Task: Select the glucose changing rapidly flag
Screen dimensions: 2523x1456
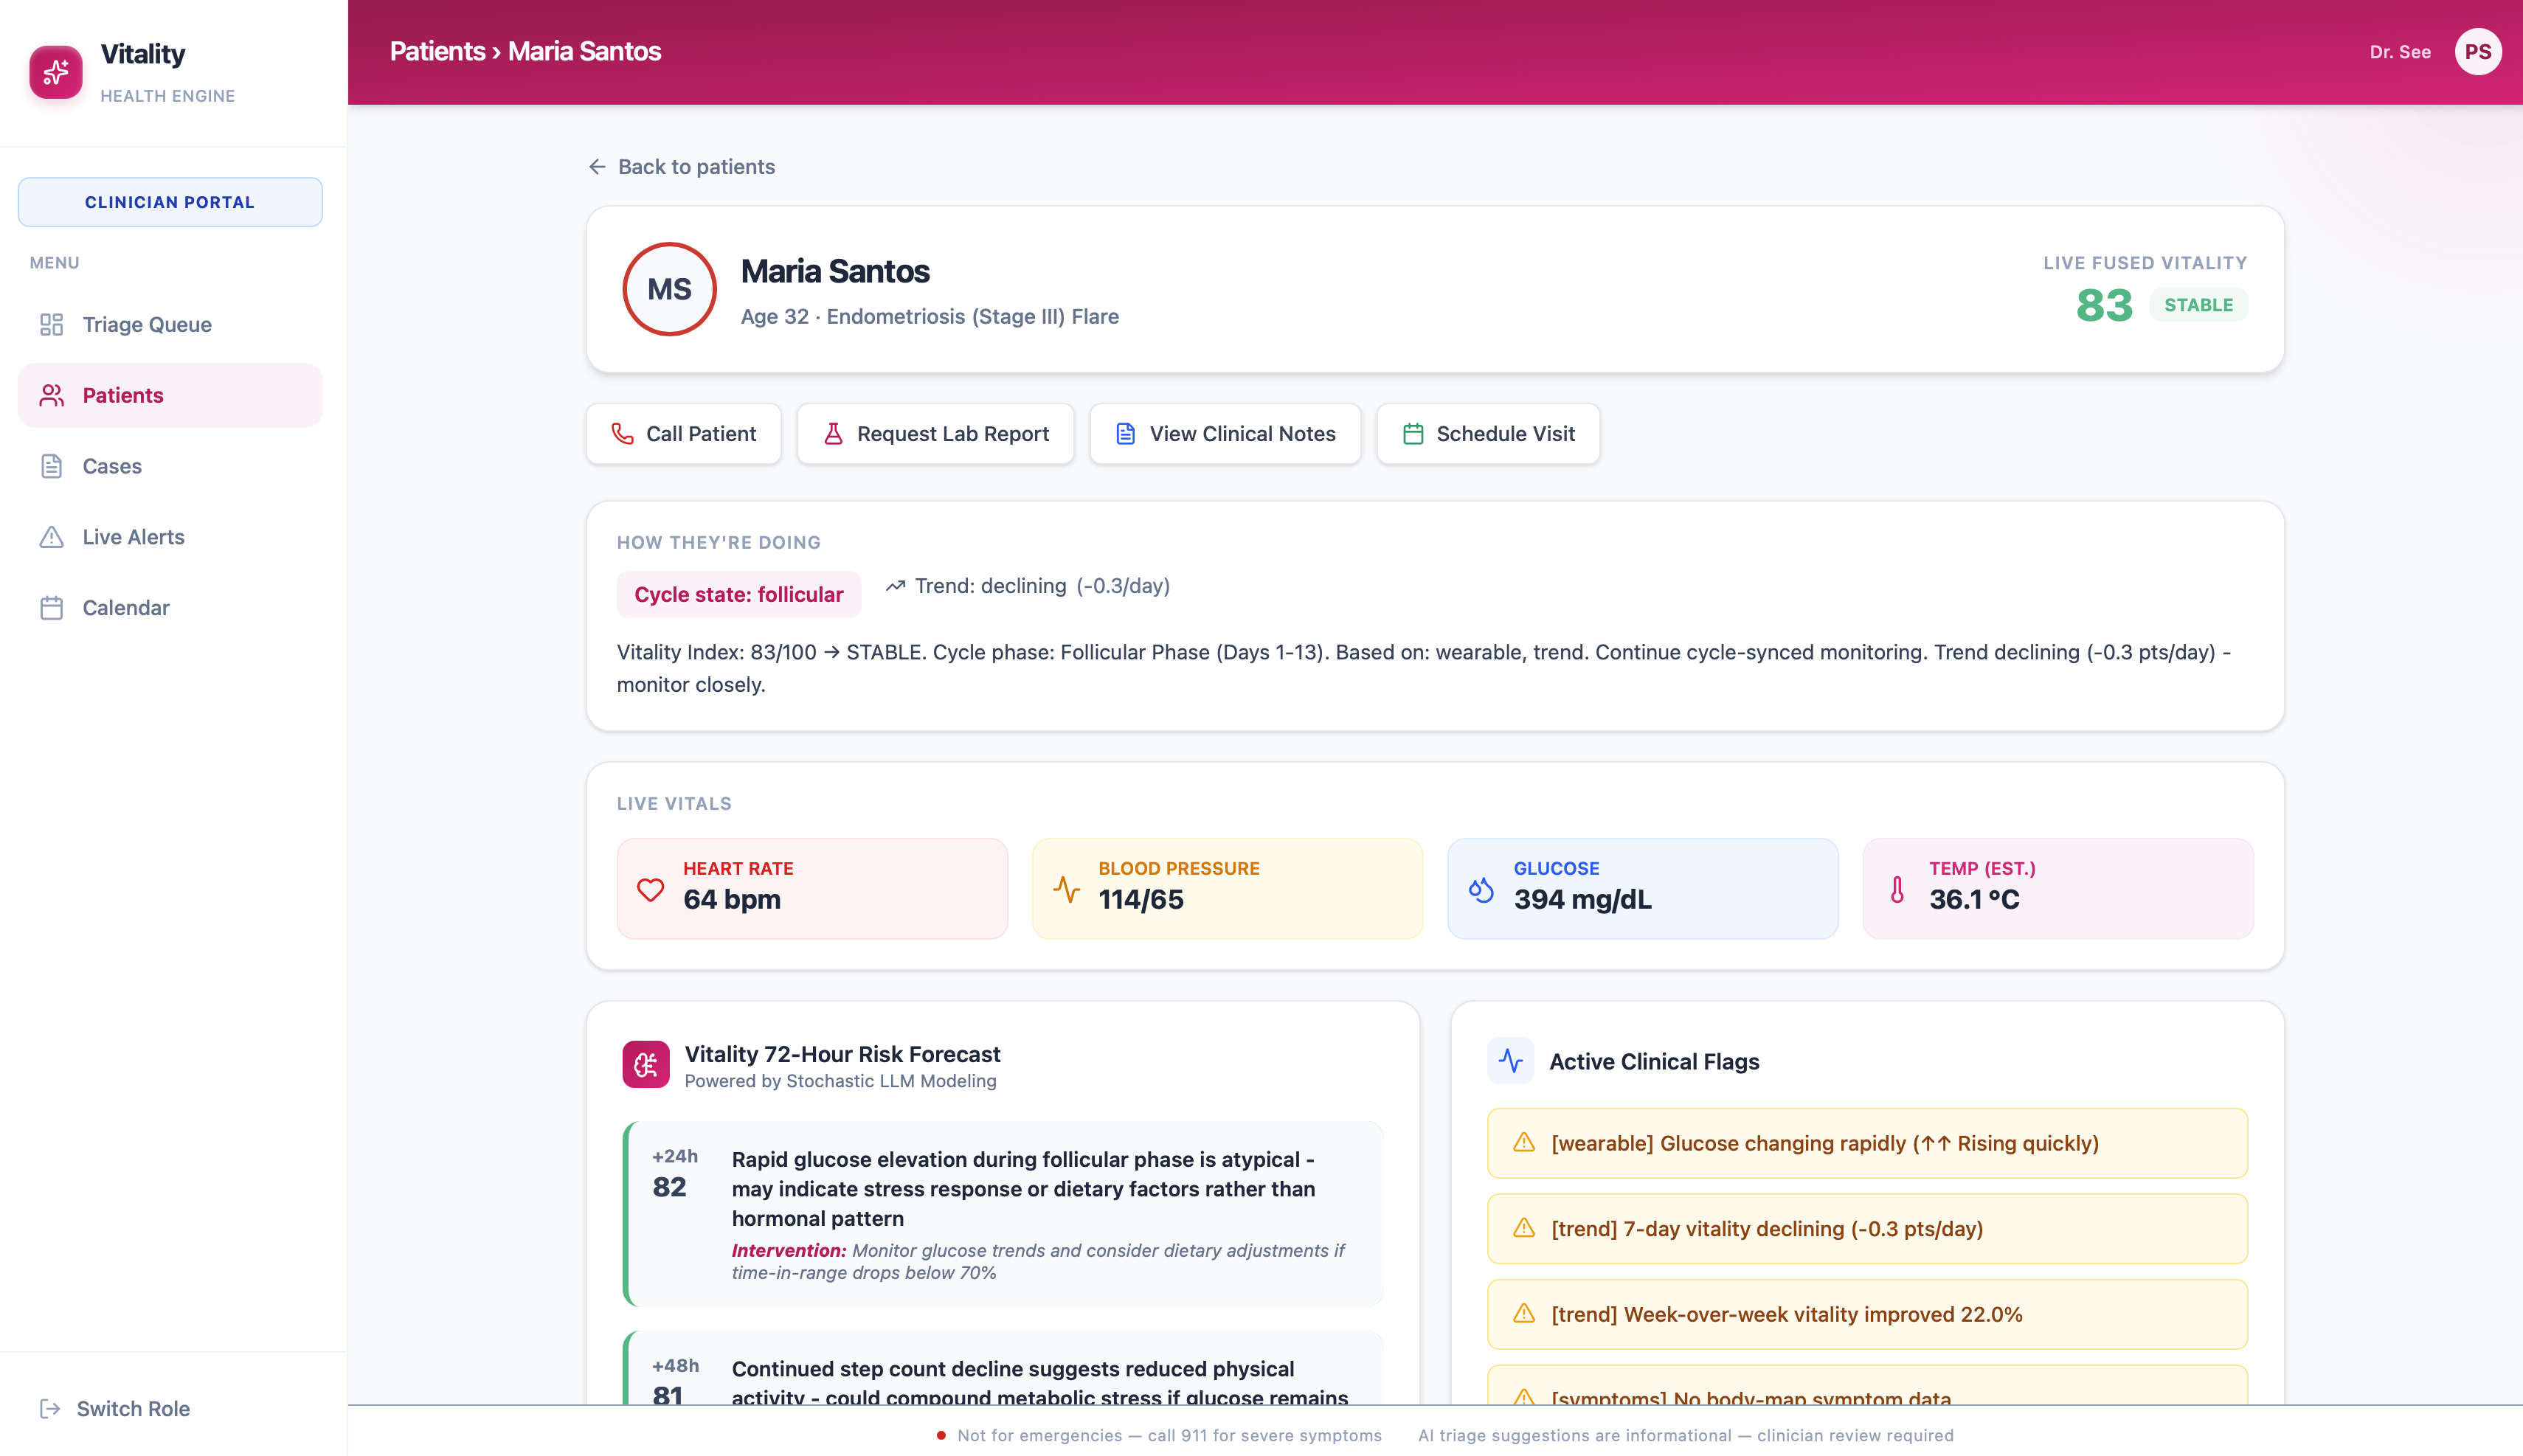Action: [1866, 1143]
